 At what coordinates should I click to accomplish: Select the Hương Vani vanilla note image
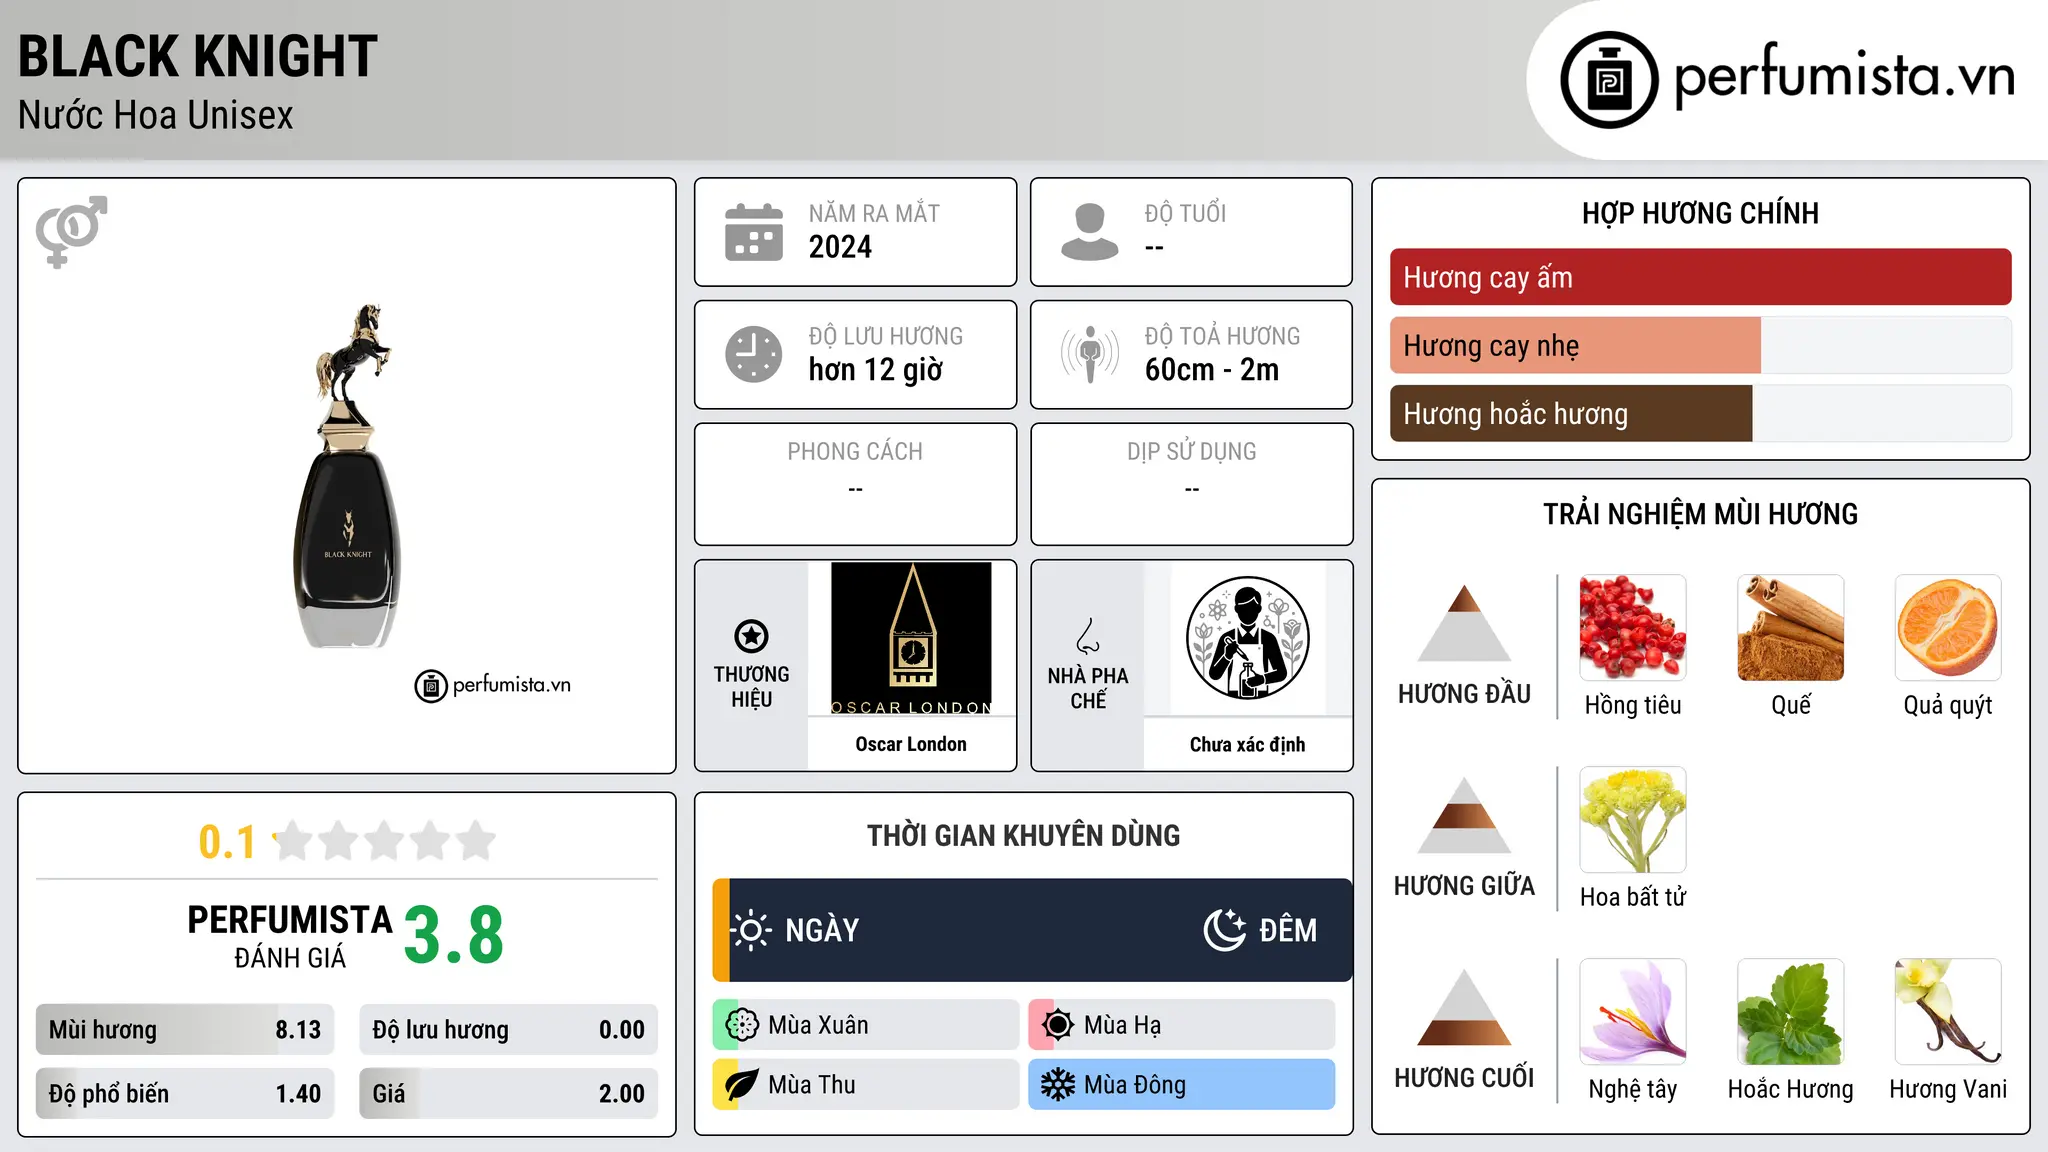[x=1948, y=1012]
